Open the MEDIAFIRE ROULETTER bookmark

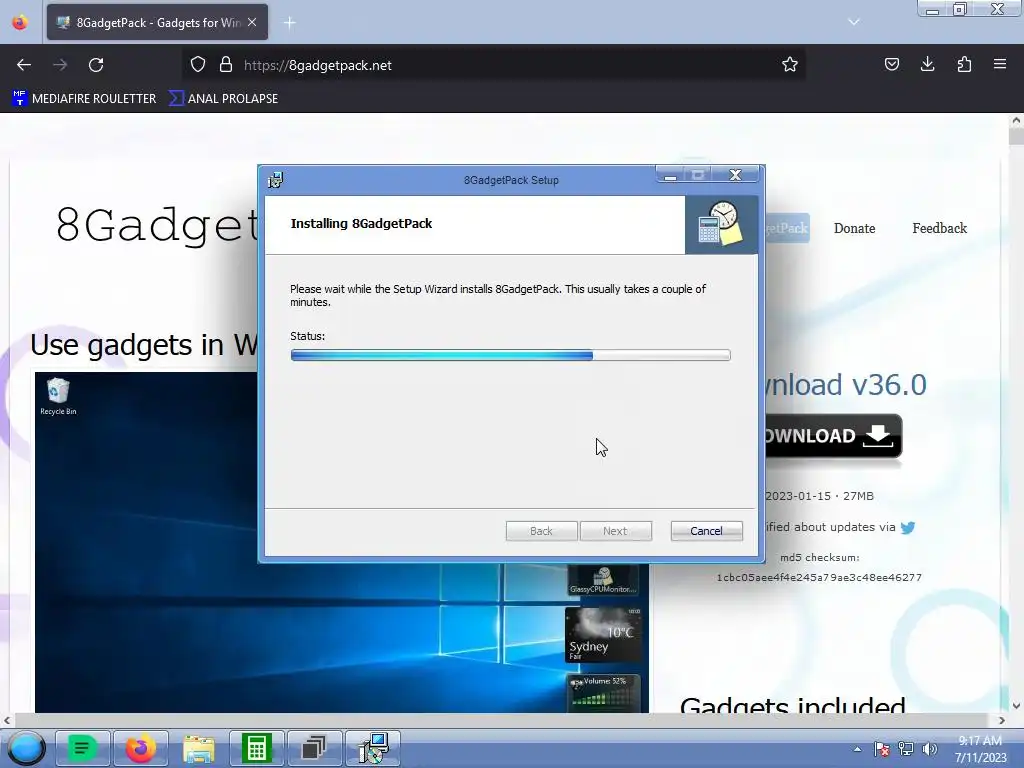(84, 99)
